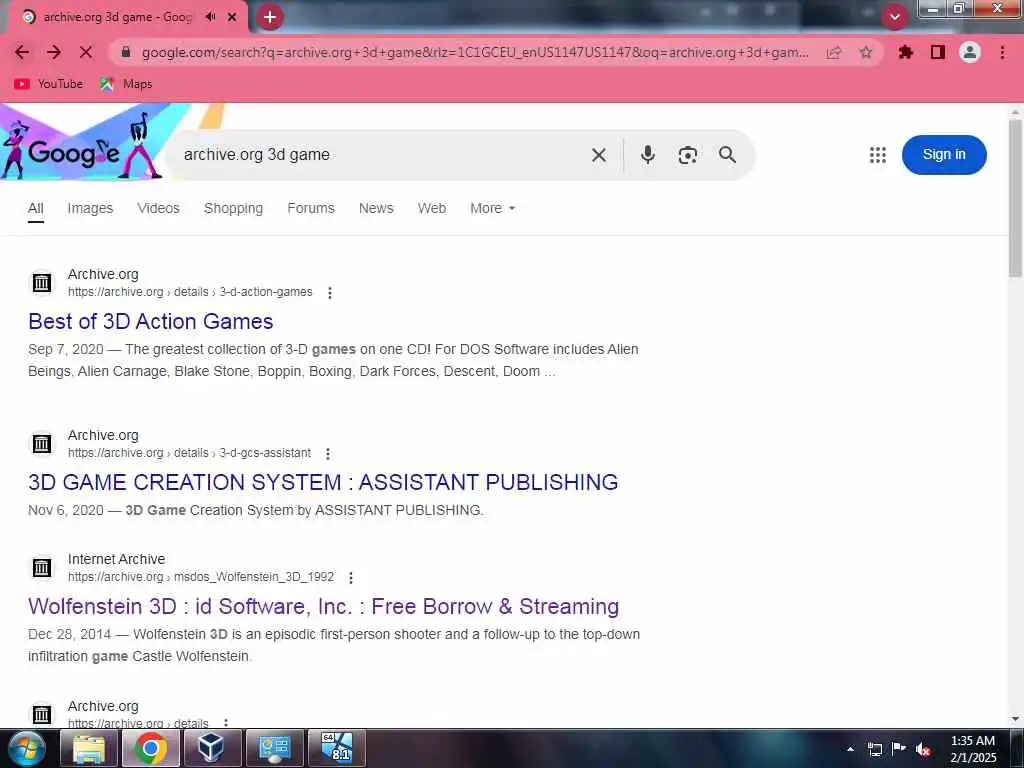Screen dimensions: 1024x768
Task: Sign in to Google
Action: tap(944, 155)
